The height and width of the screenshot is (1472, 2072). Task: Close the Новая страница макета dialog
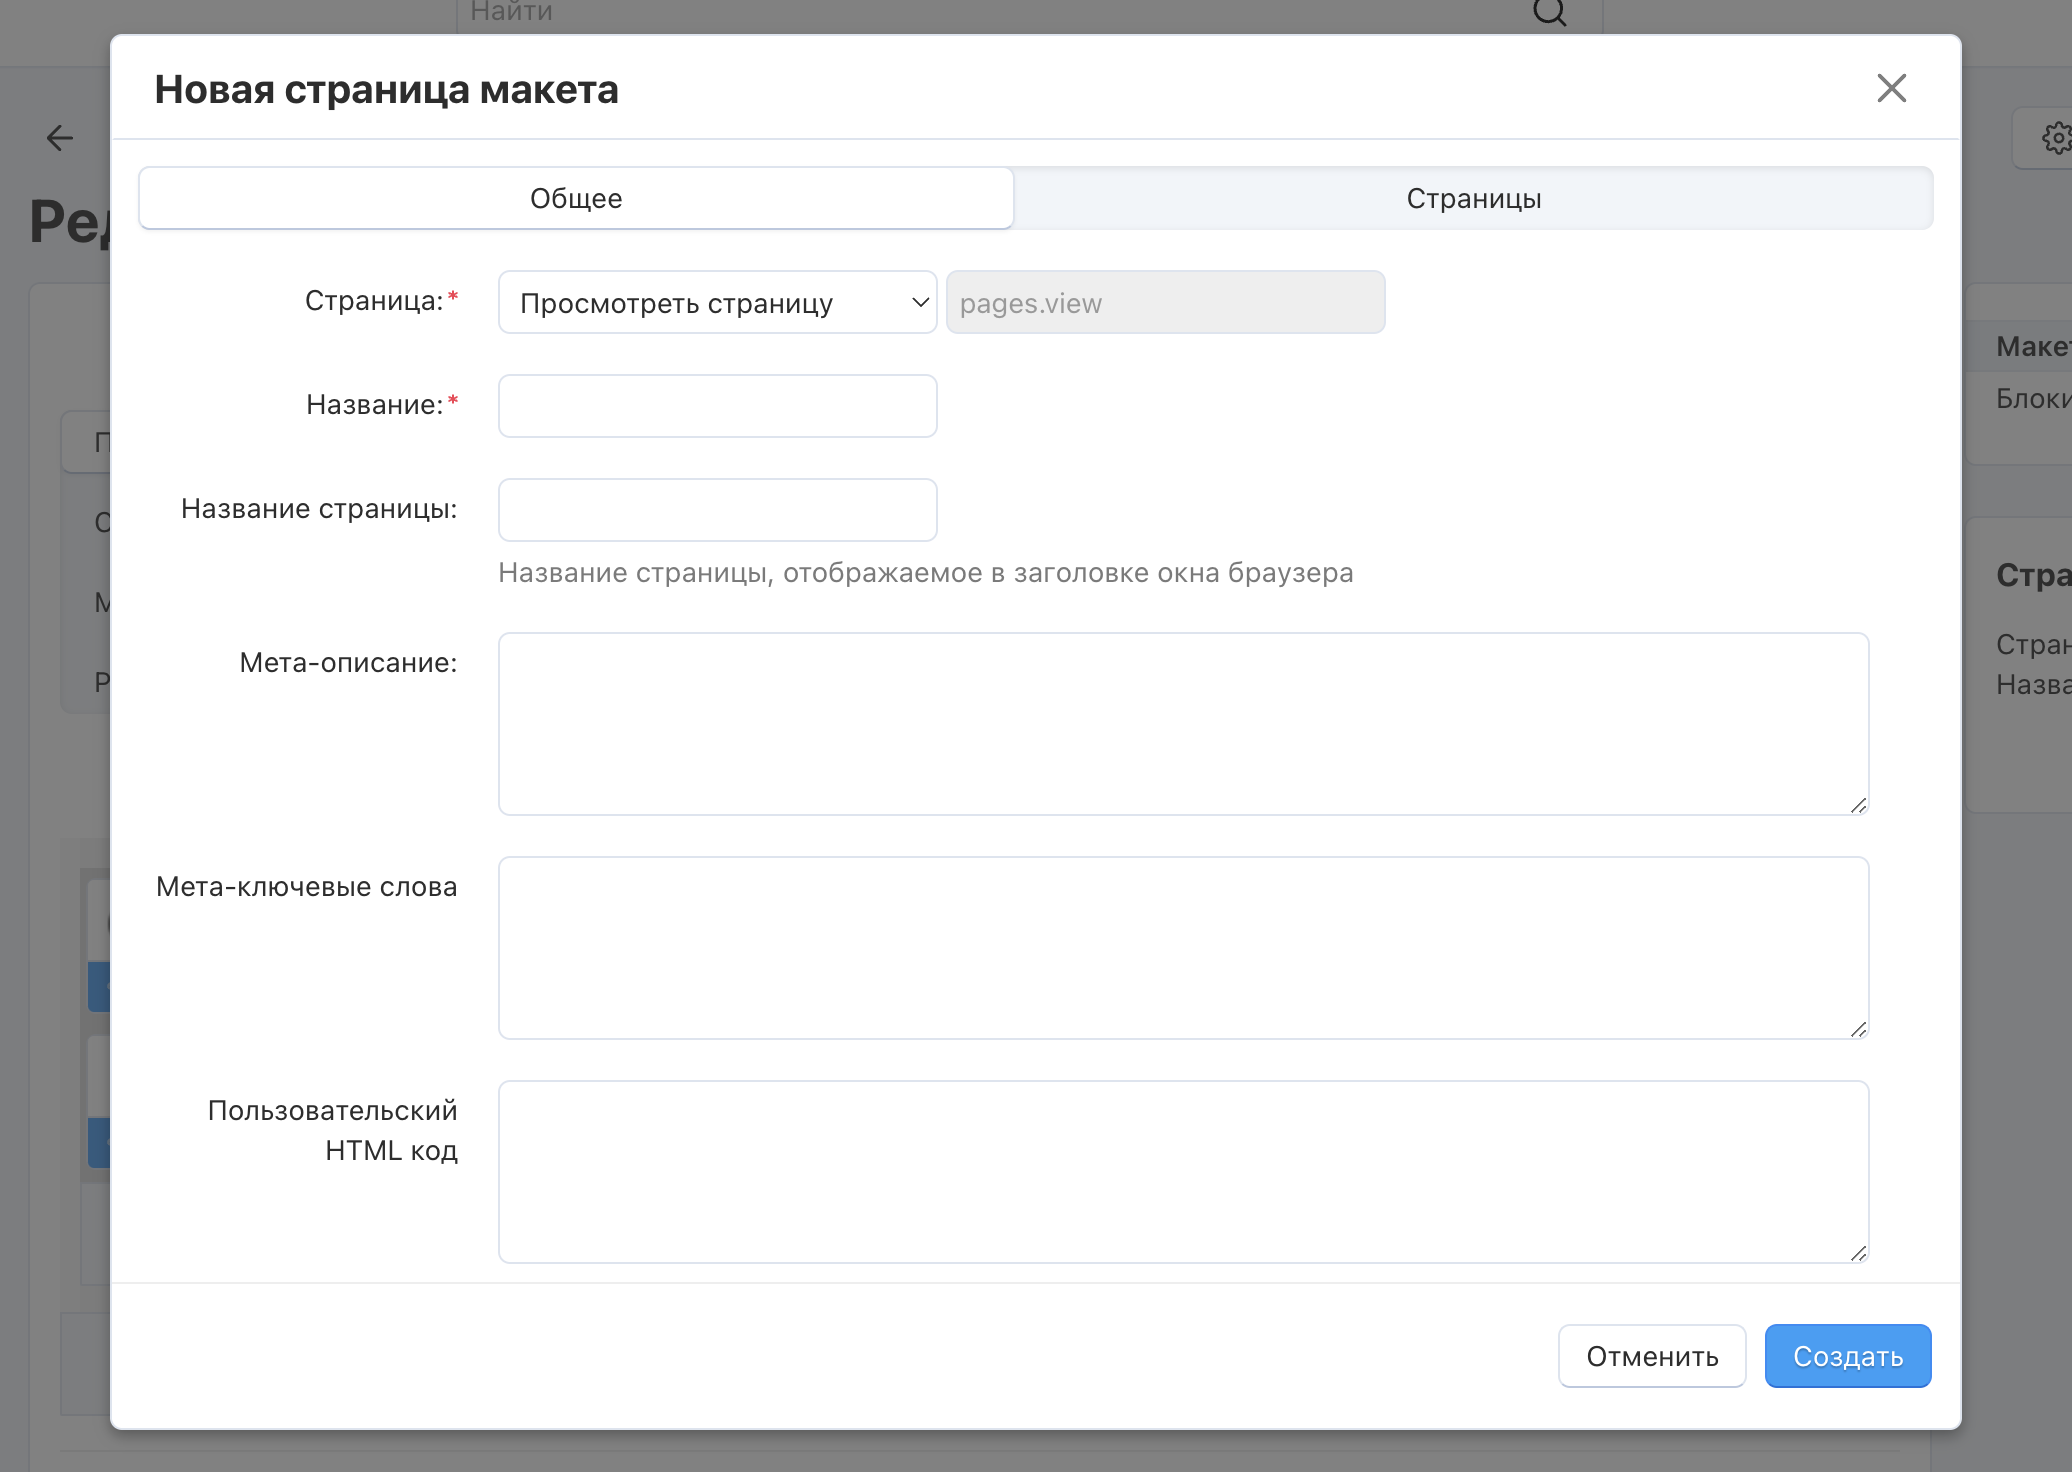pyautogui.click(x=1891, y=89)
